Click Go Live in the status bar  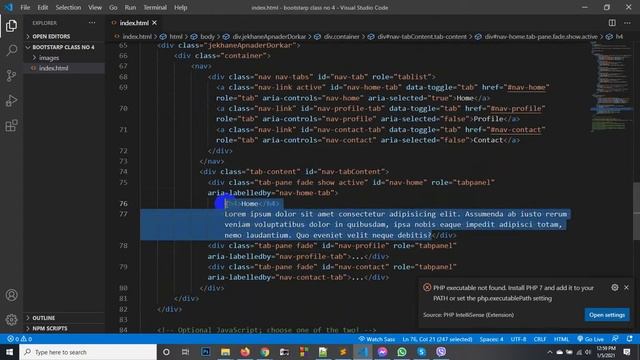[590, 339]
